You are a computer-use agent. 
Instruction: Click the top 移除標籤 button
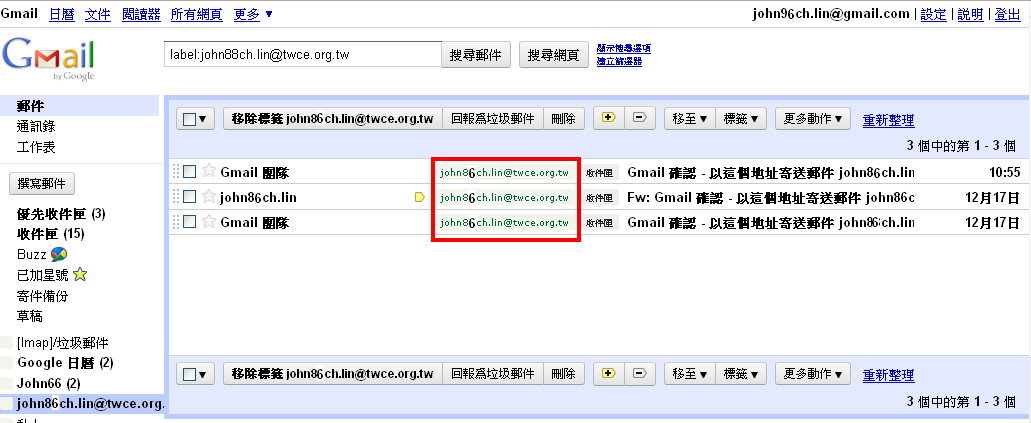(x=333, y=119)
